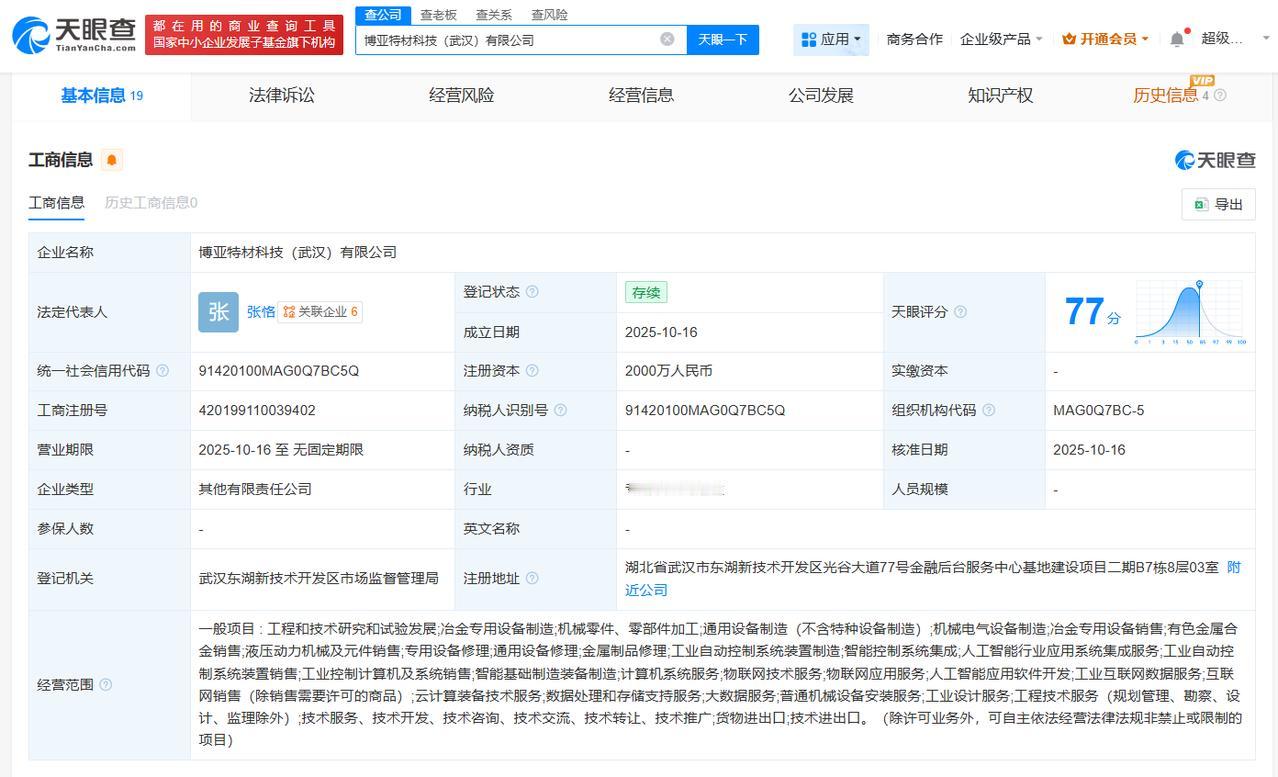Clear the search box with X icon
This screenshot has width=1278, height=777.
click(x=667, y=39)
